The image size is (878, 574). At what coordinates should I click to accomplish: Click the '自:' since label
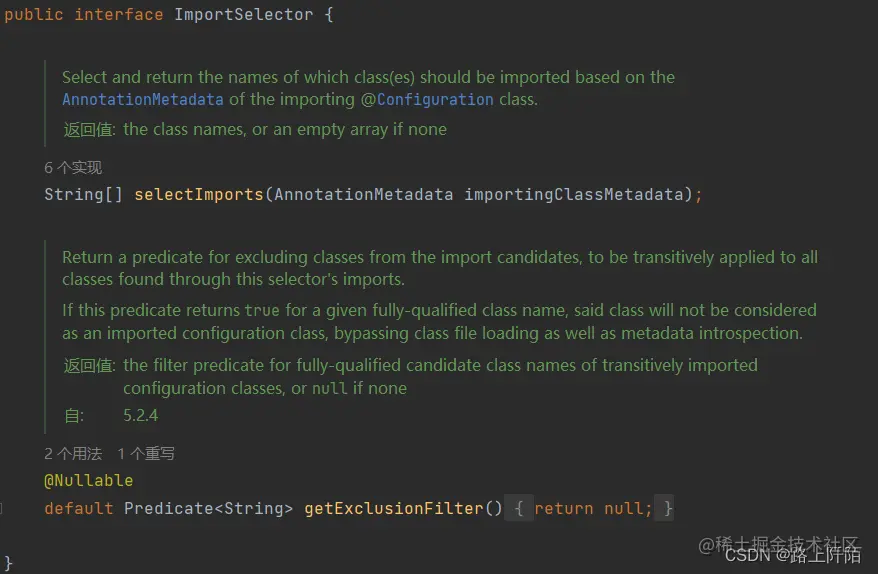tap(74, 416)
